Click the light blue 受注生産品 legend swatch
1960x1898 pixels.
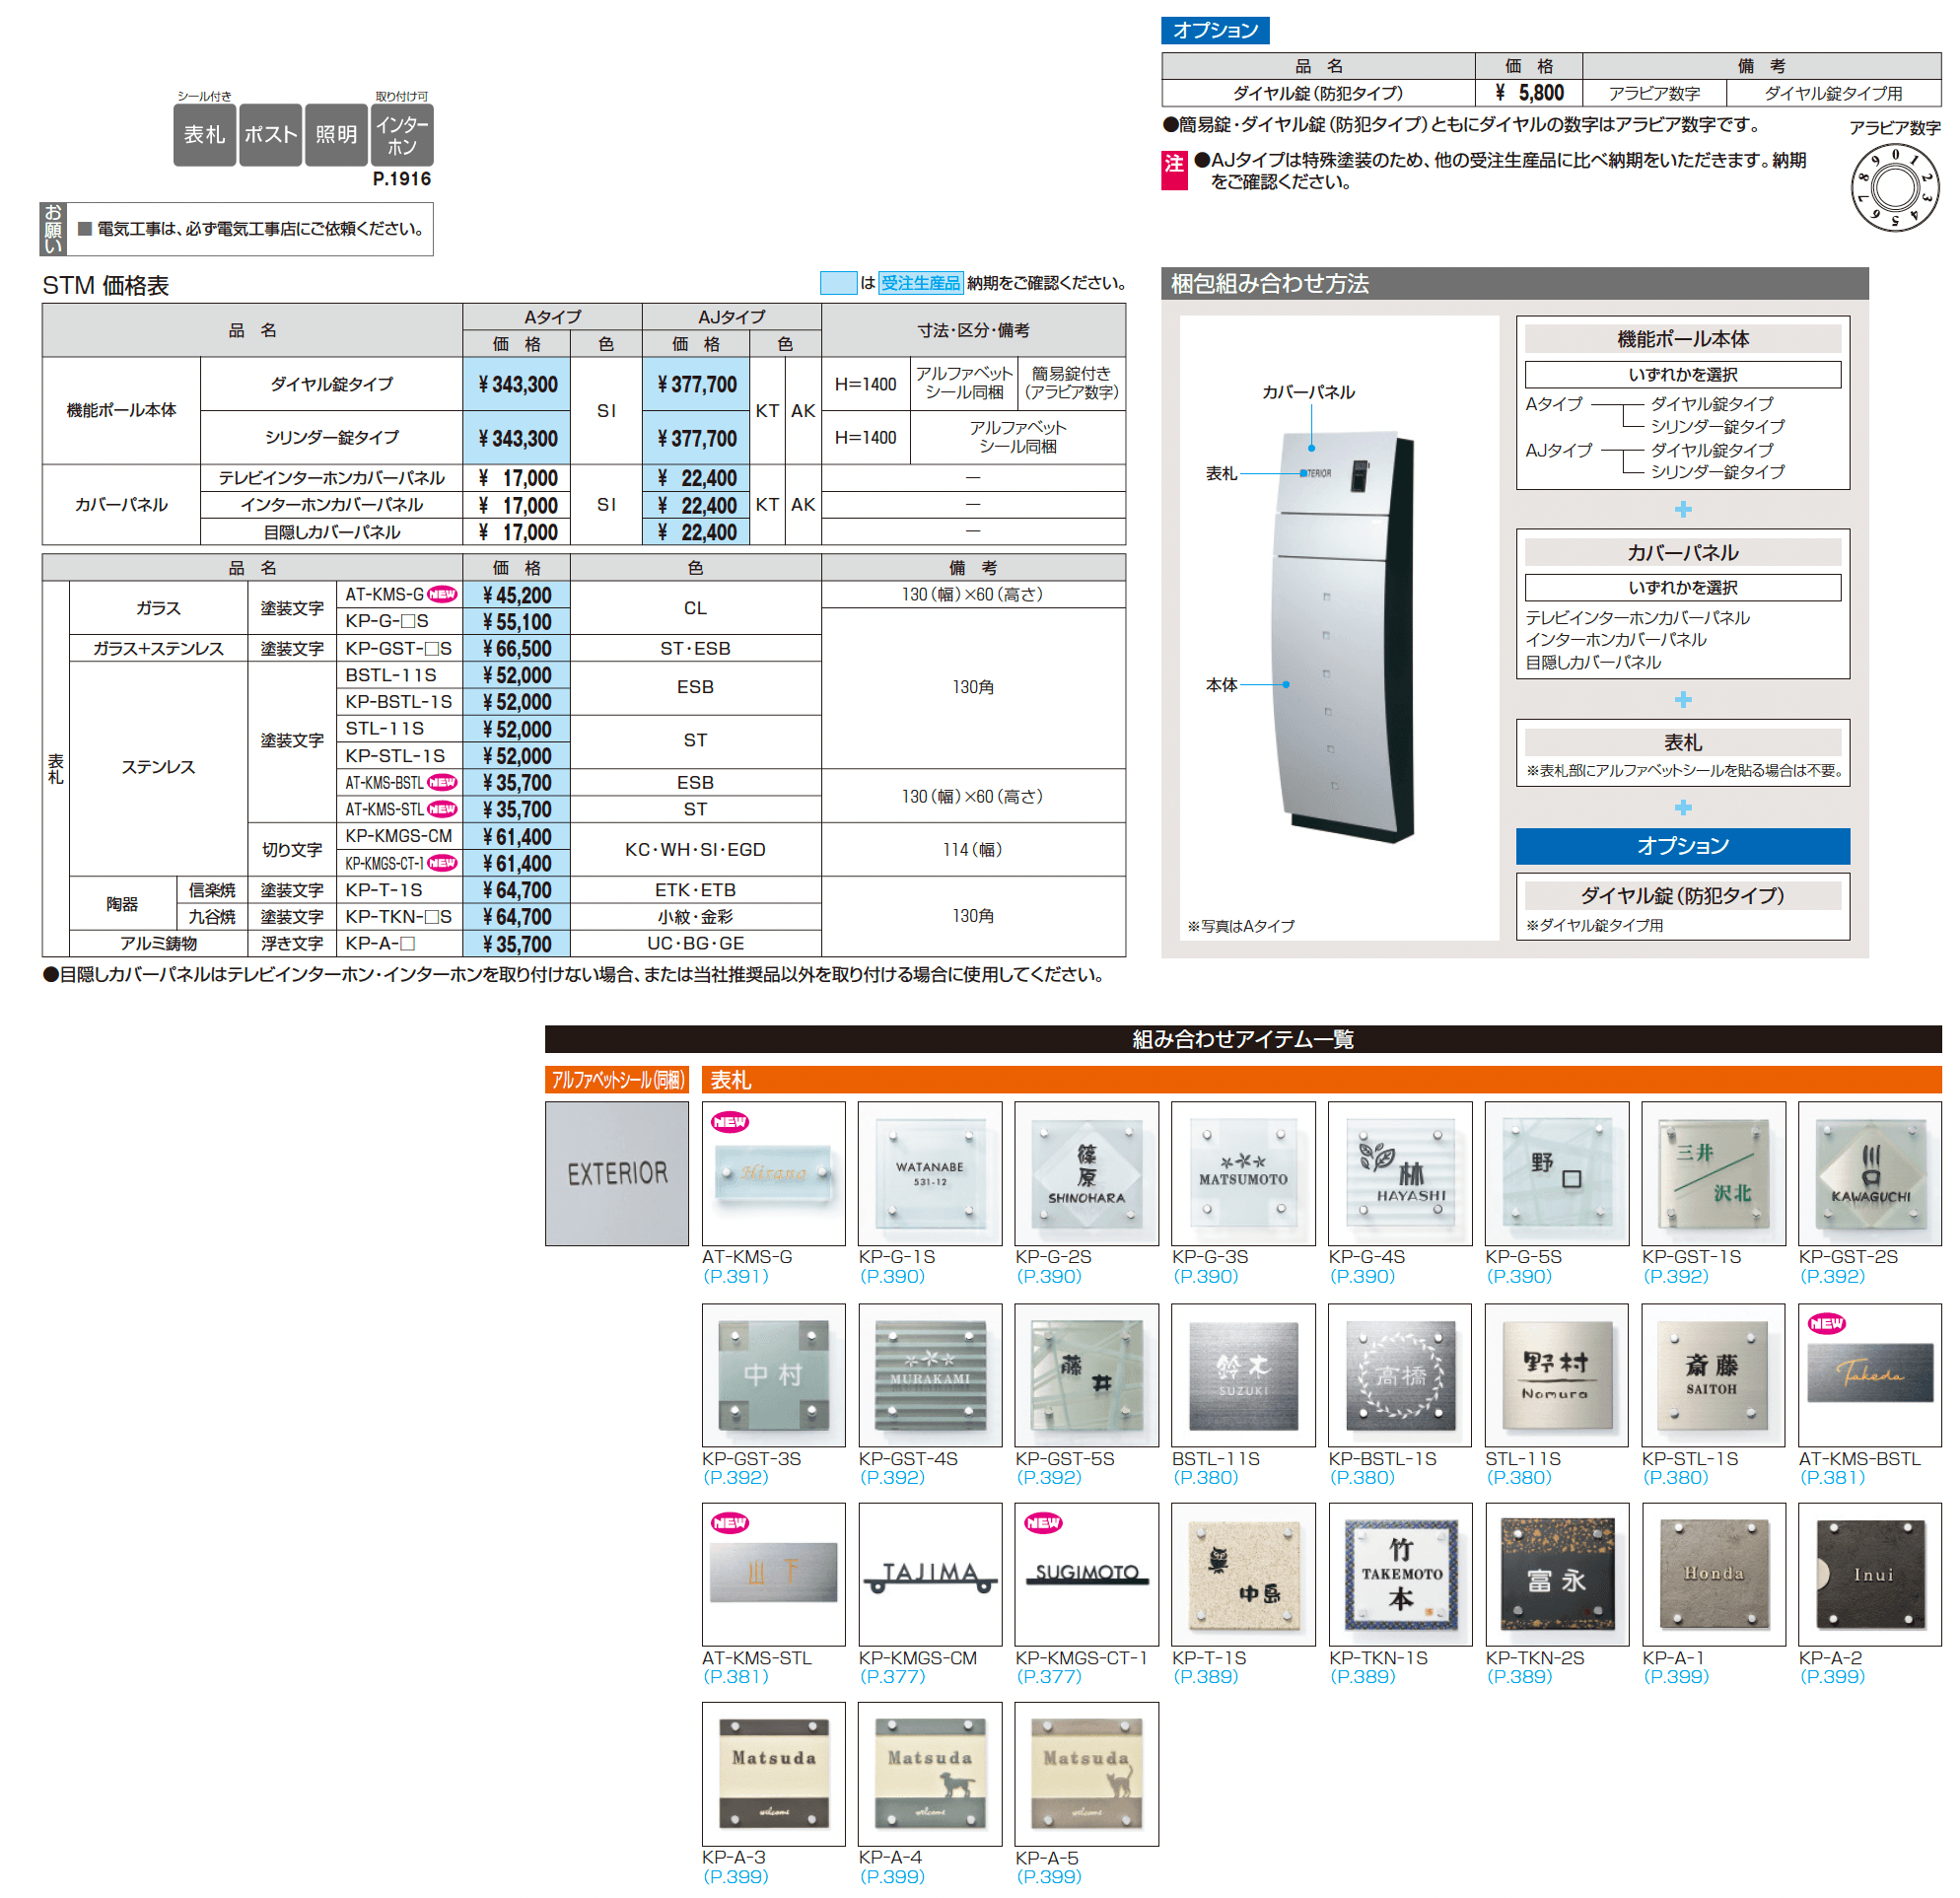pos(838,283)
